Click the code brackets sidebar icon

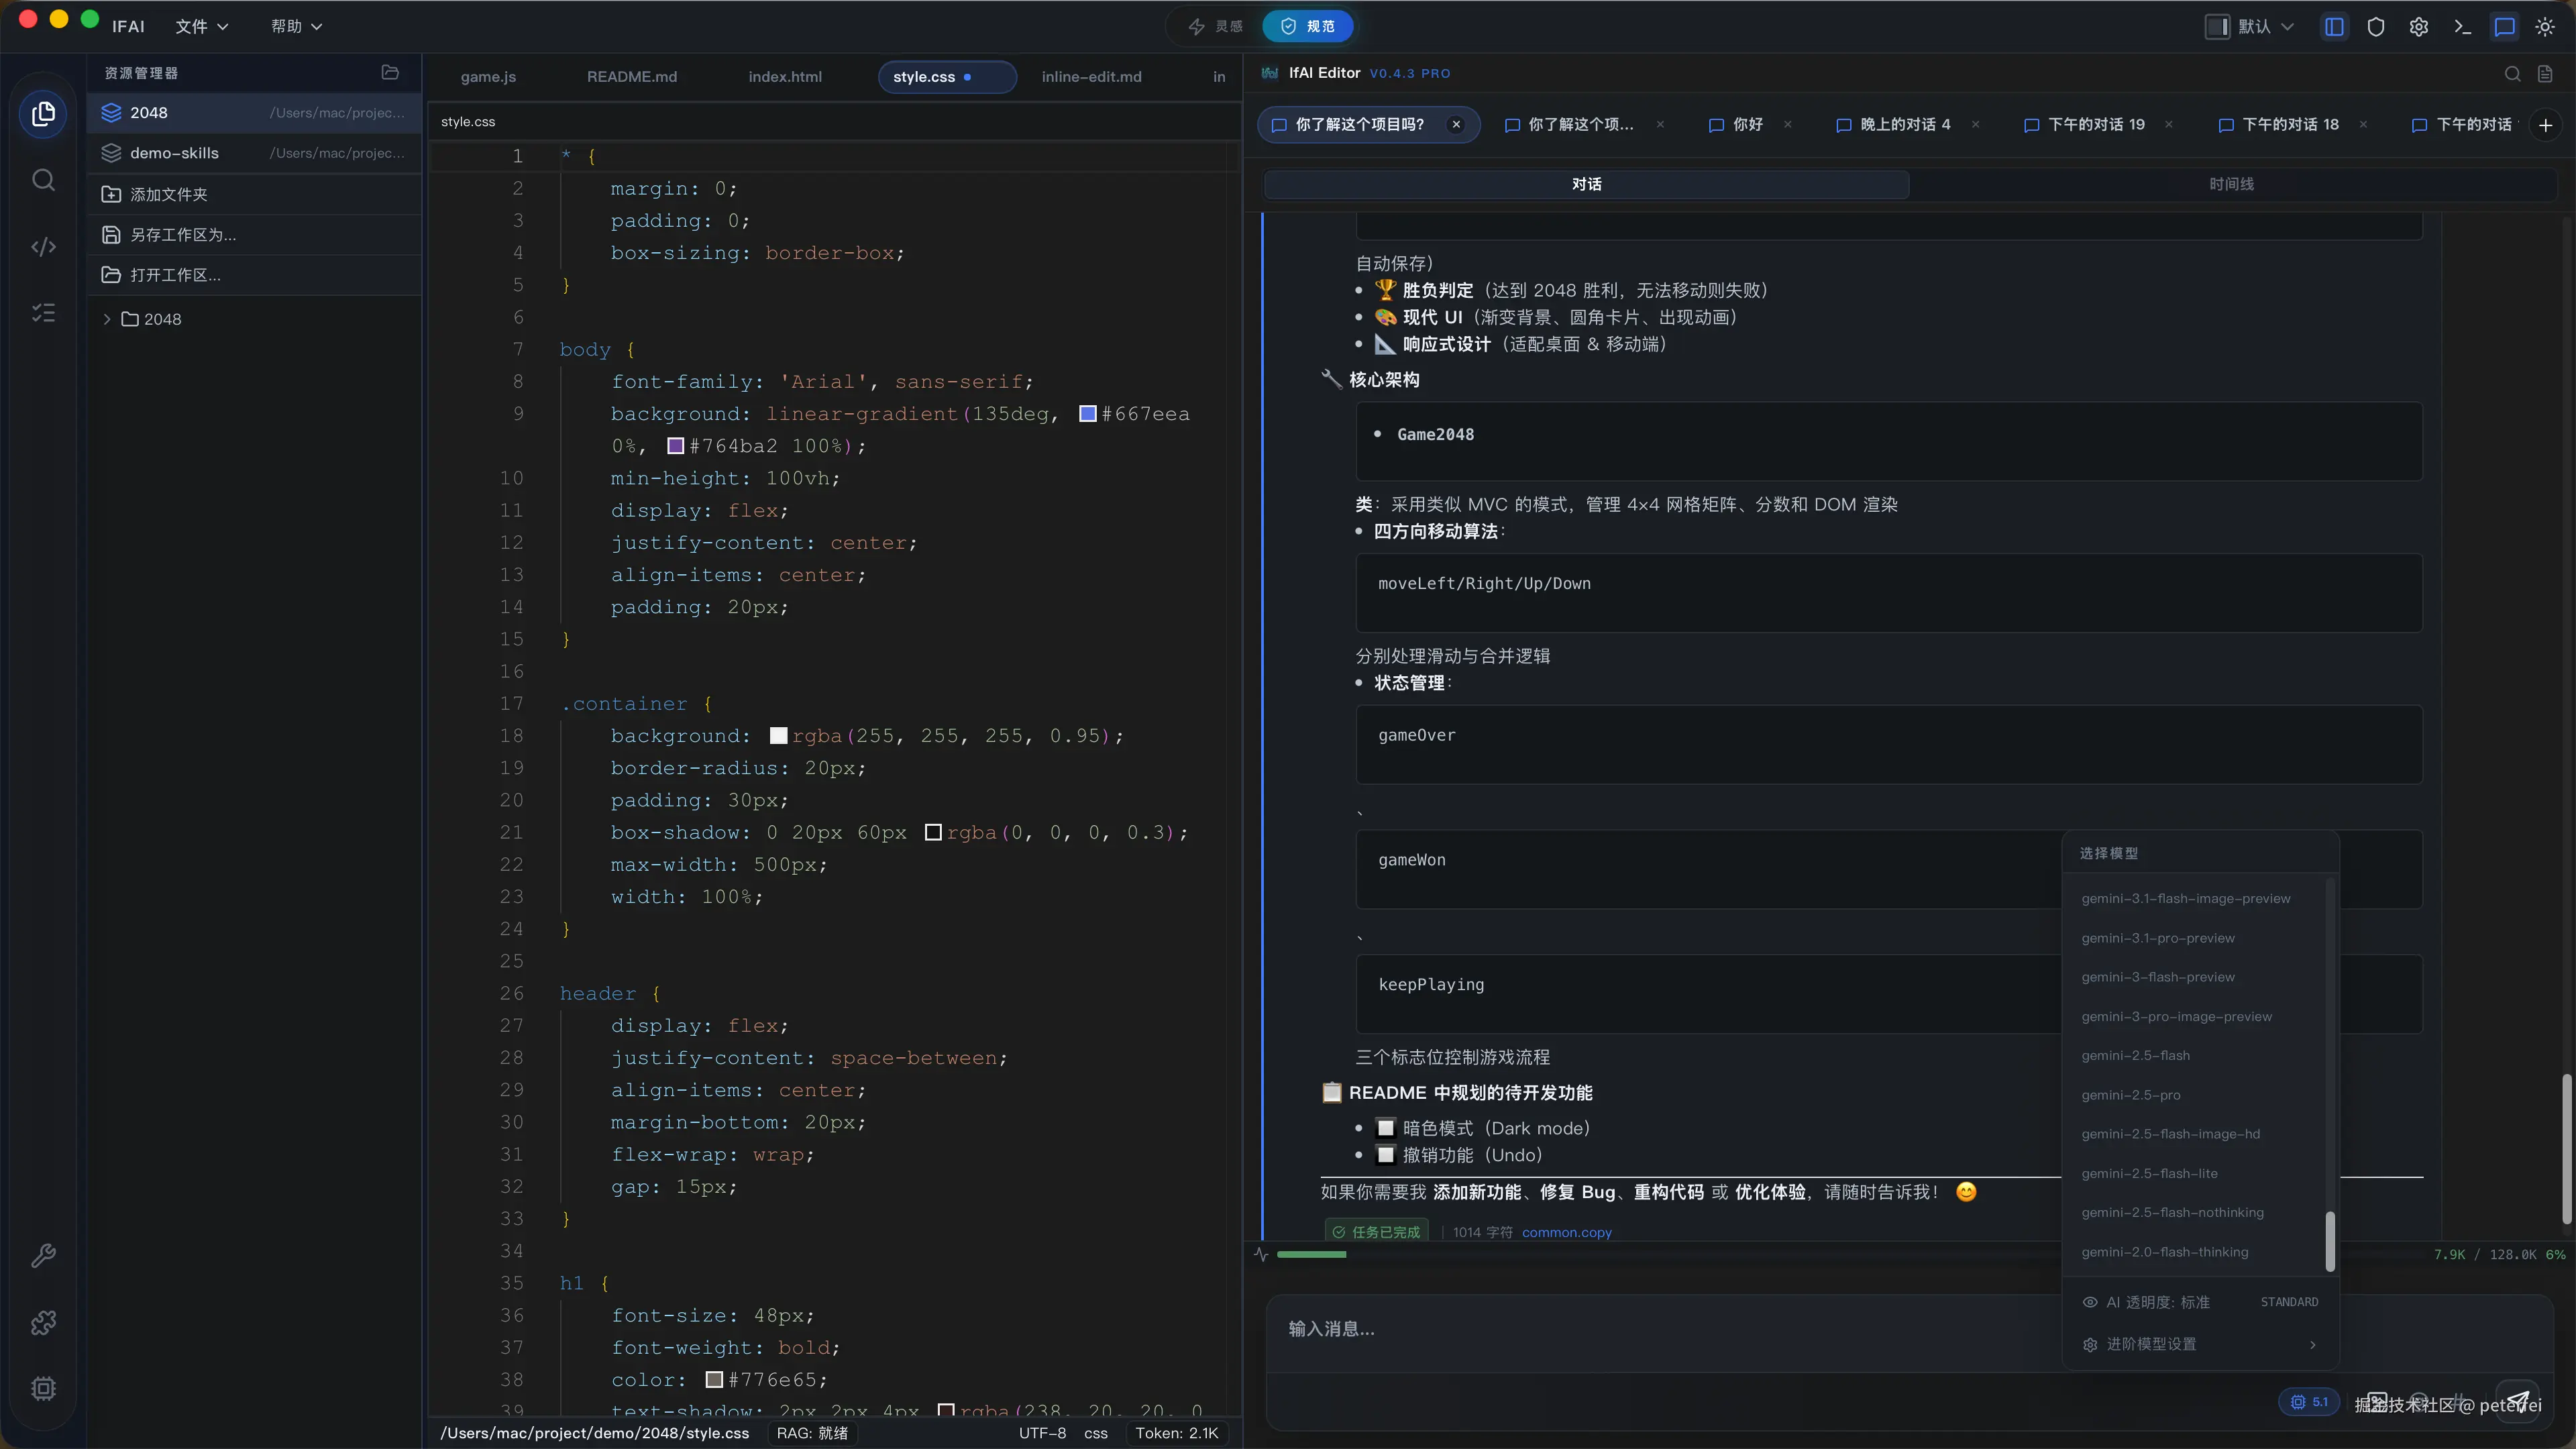pyautogui.click(x=43, y=247)
